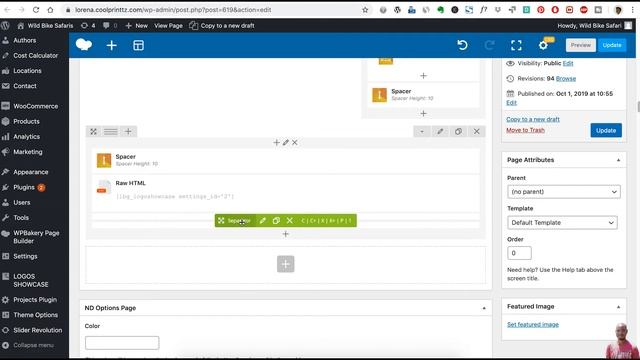This screenshot has height=360, width=640.
Task: Click upper Spacer icon in right column
Action: point(379,95)
